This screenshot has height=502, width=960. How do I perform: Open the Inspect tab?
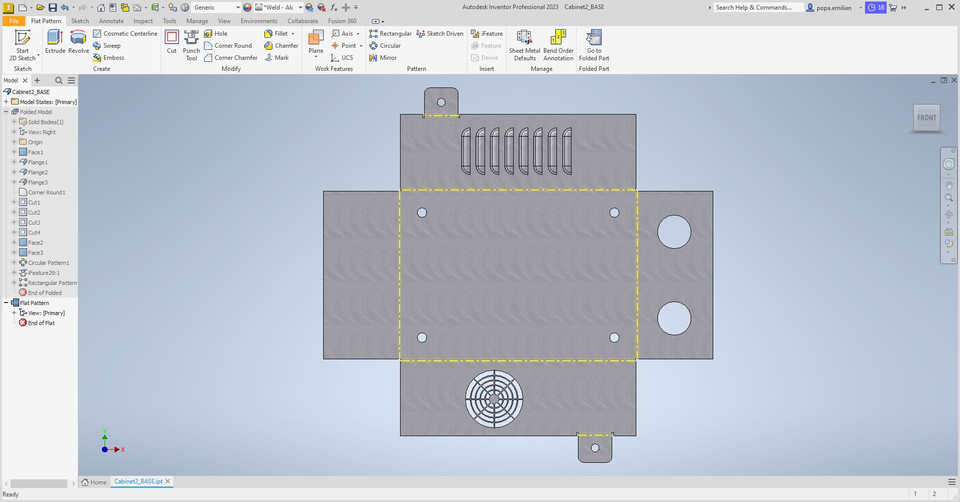coord(143,21)
